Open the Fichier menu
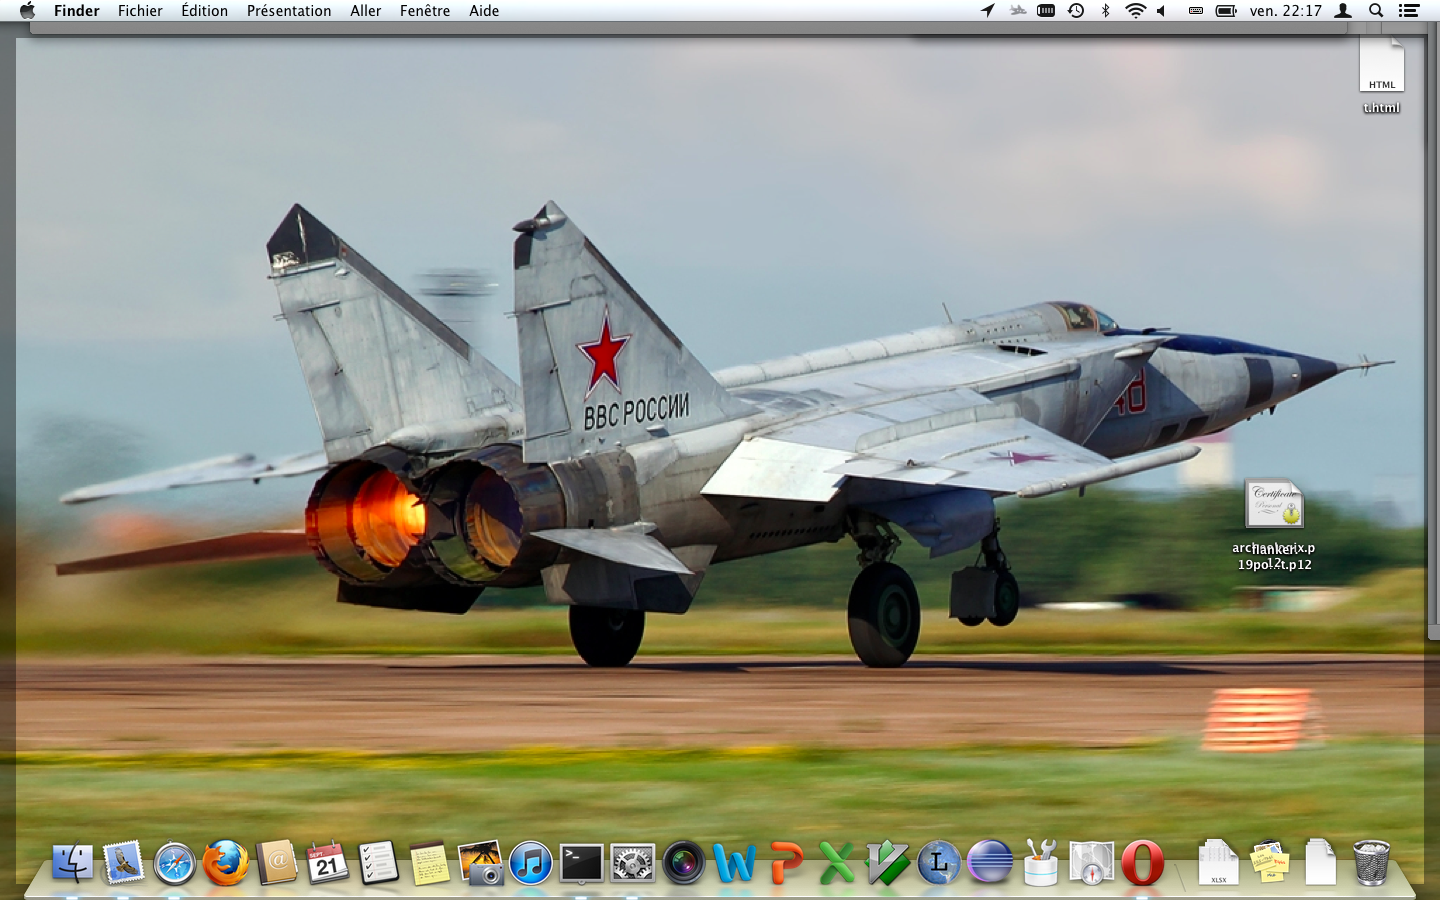Image resolution: width=1440 pixels, height=900 pixels. point(140,11)
